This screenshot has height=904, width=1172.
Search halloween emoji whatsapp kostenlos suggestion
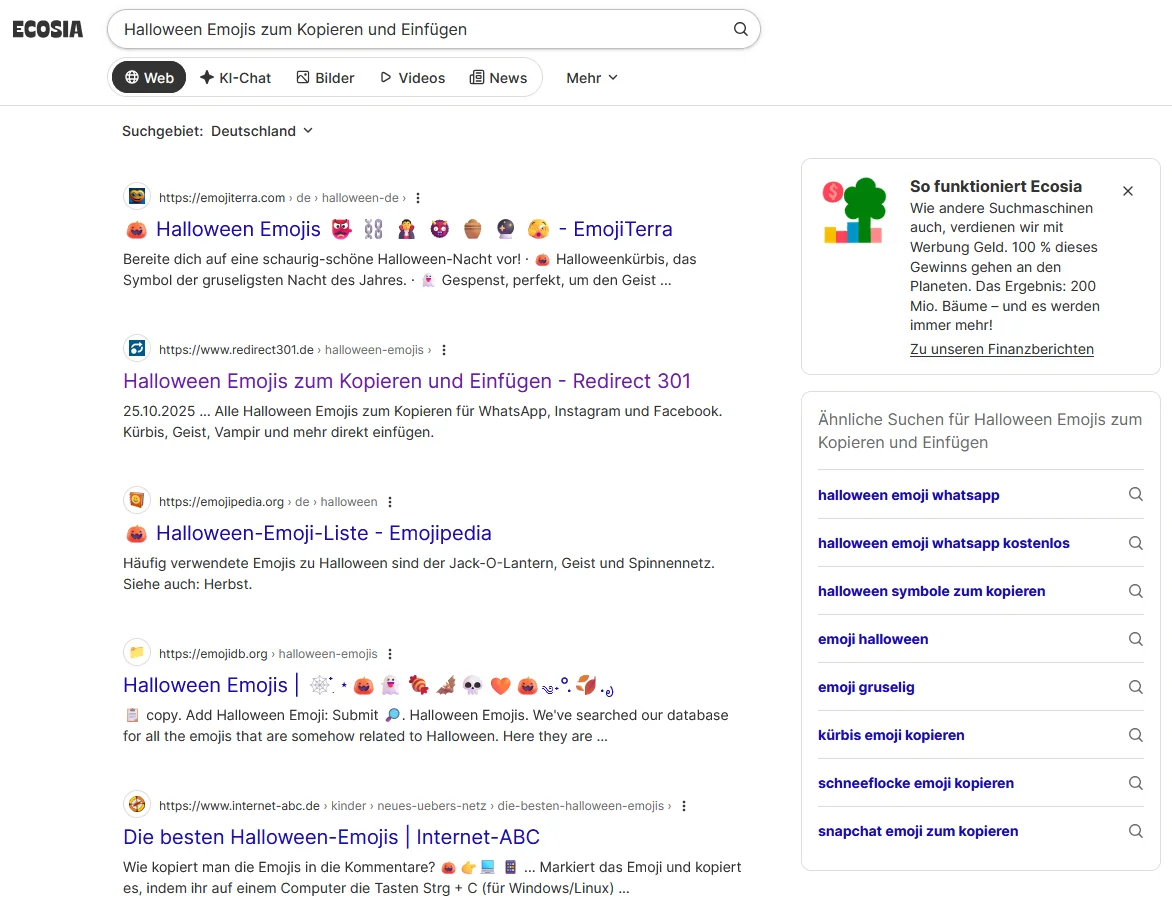pos(943,543)
